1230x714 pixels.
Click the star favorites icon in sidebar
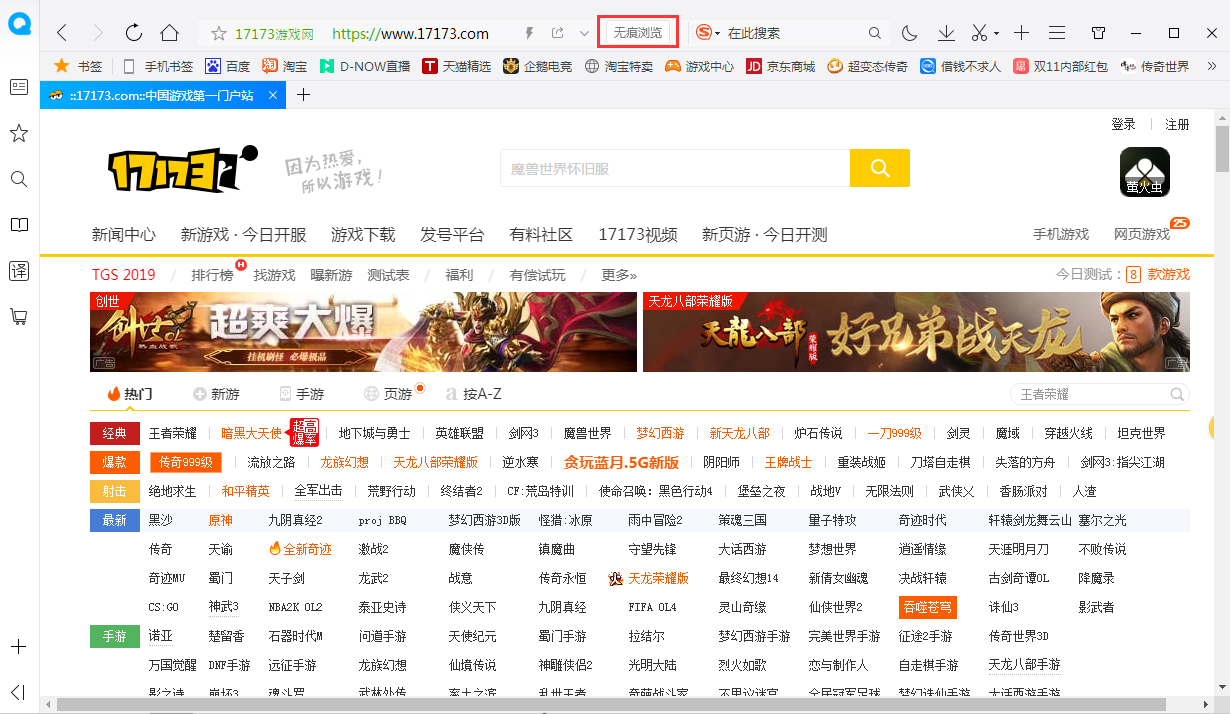click(x=18, y=133)
